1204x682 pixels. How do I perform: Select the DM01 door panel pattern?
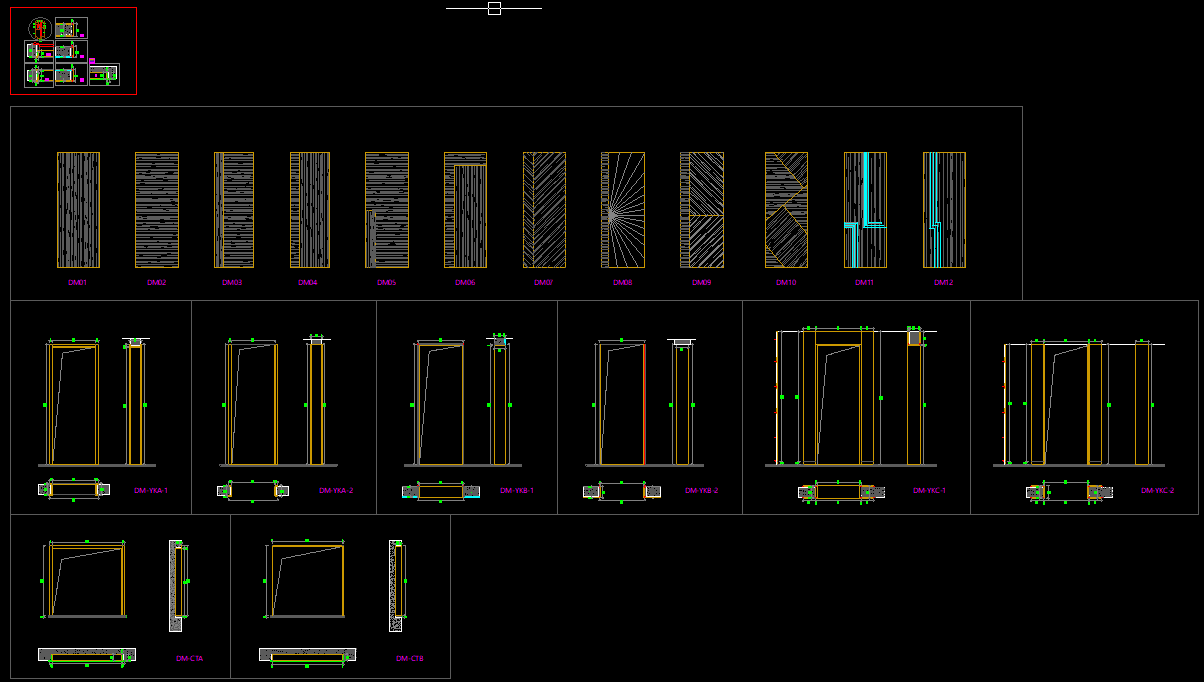point(78,210)
